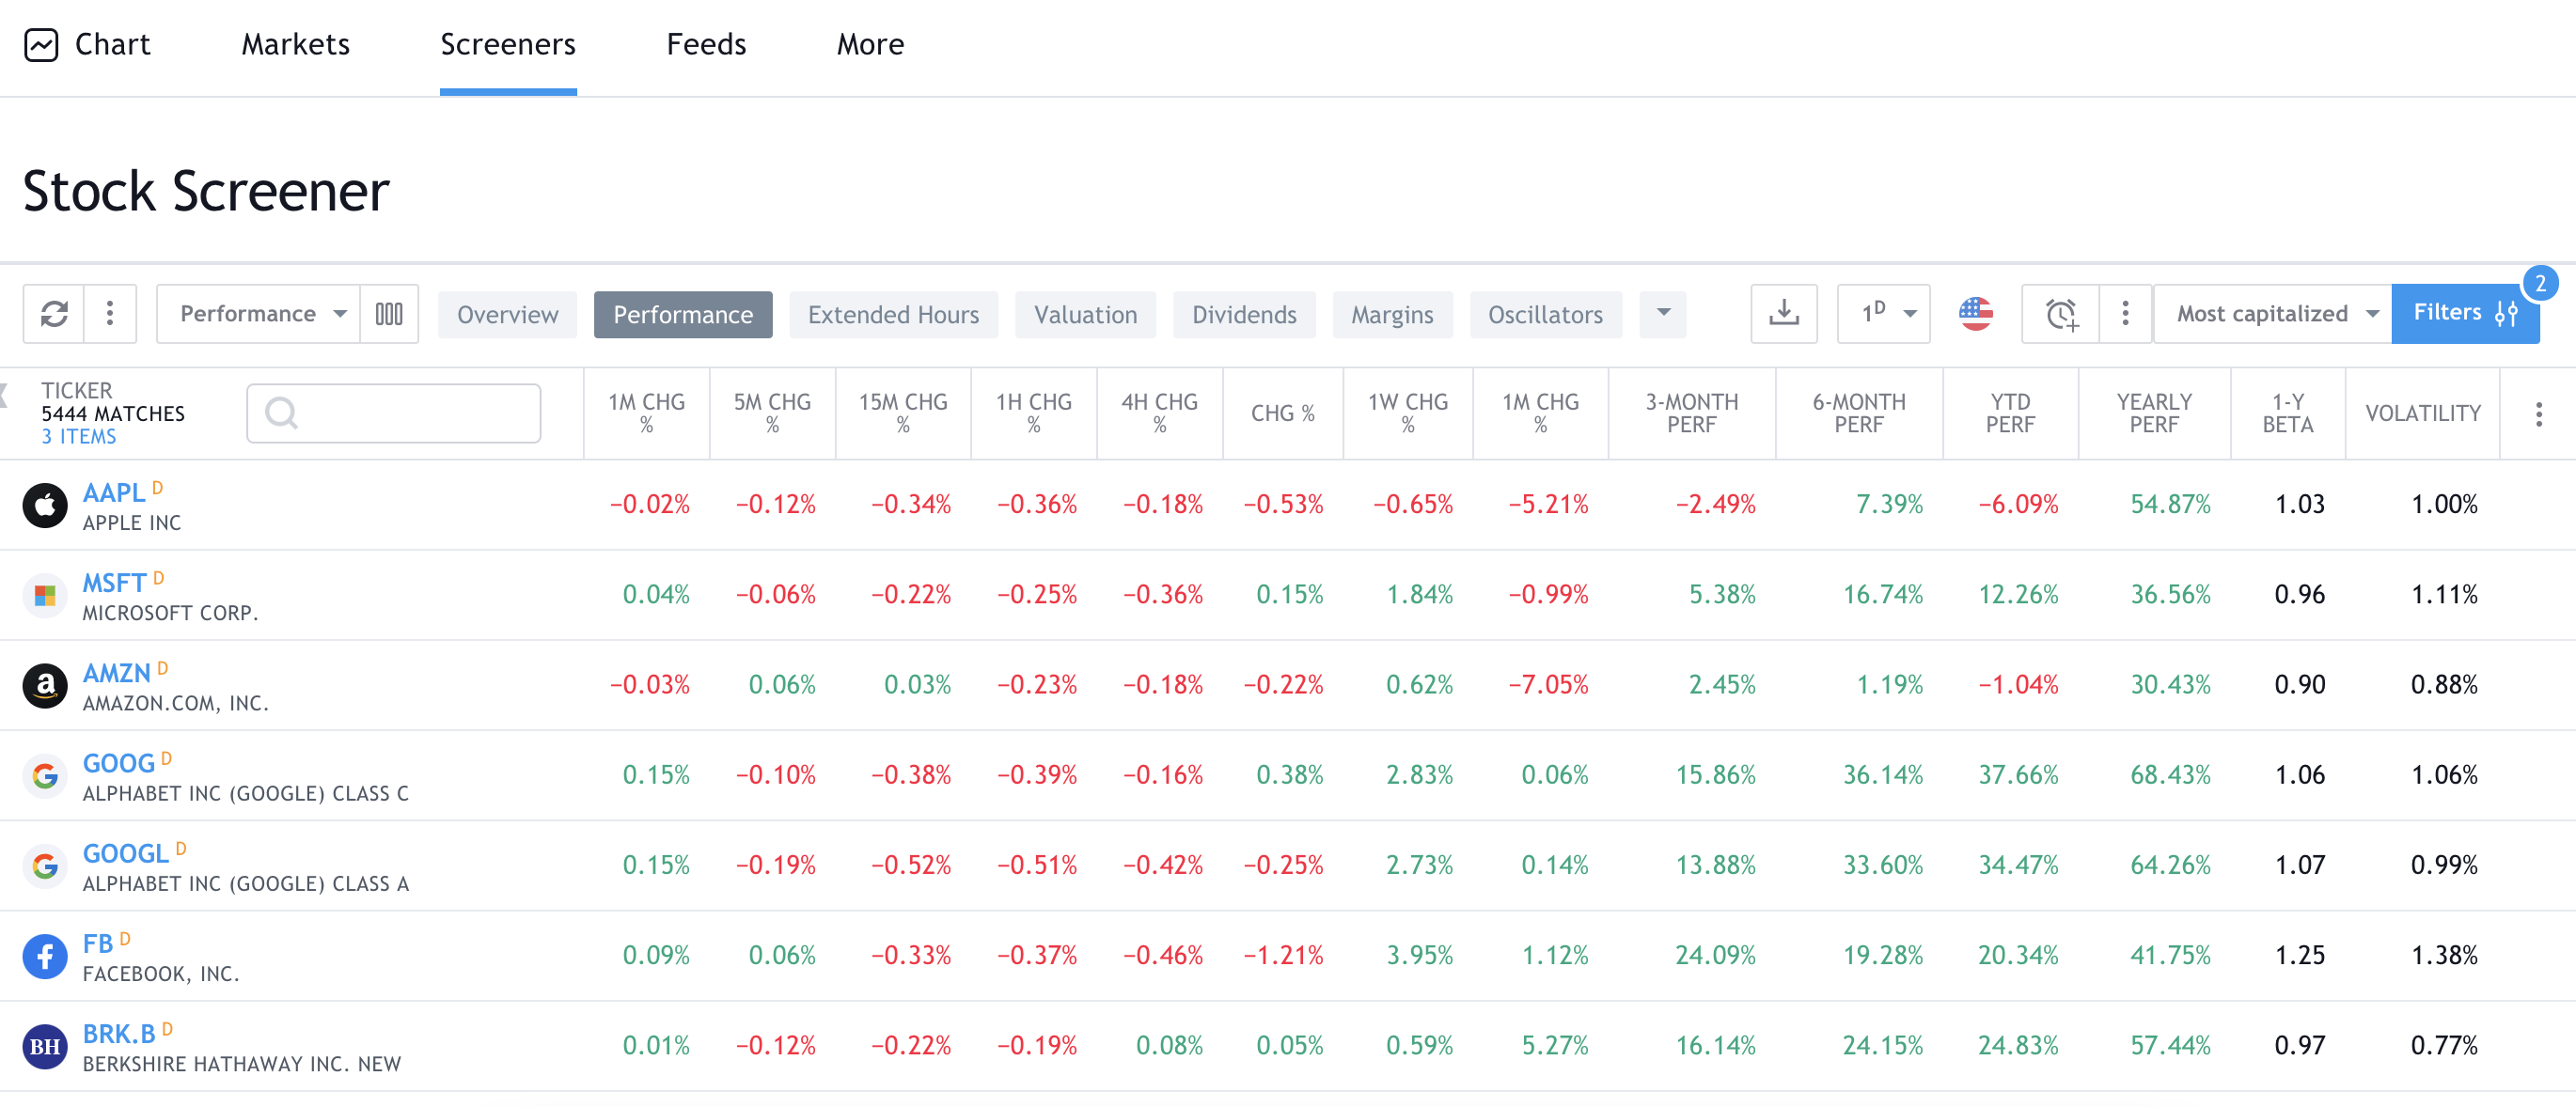Sort by 5M CHG % column
Viewport: 2576px width, 1107px height.
(x=772, y=414)
